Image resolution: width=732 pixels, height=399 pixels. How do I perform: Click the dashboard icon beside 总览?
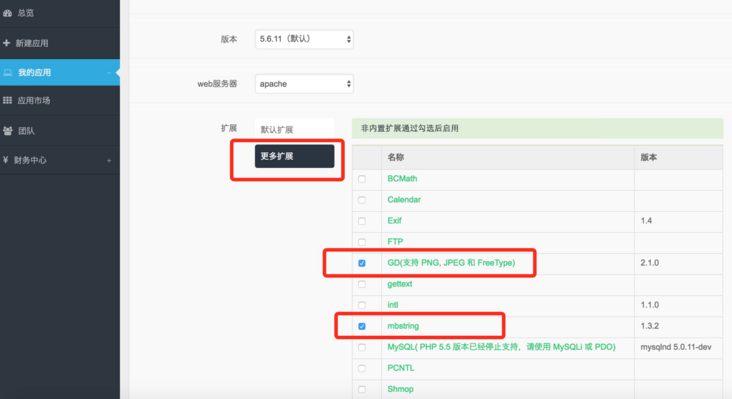(x=7, y=13)
